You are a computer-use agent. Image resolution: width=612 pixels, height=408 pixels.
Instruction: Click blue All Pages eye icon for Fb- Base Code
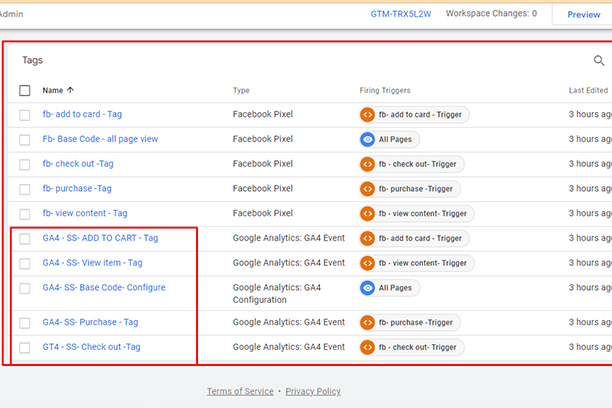tap(367, 139)
